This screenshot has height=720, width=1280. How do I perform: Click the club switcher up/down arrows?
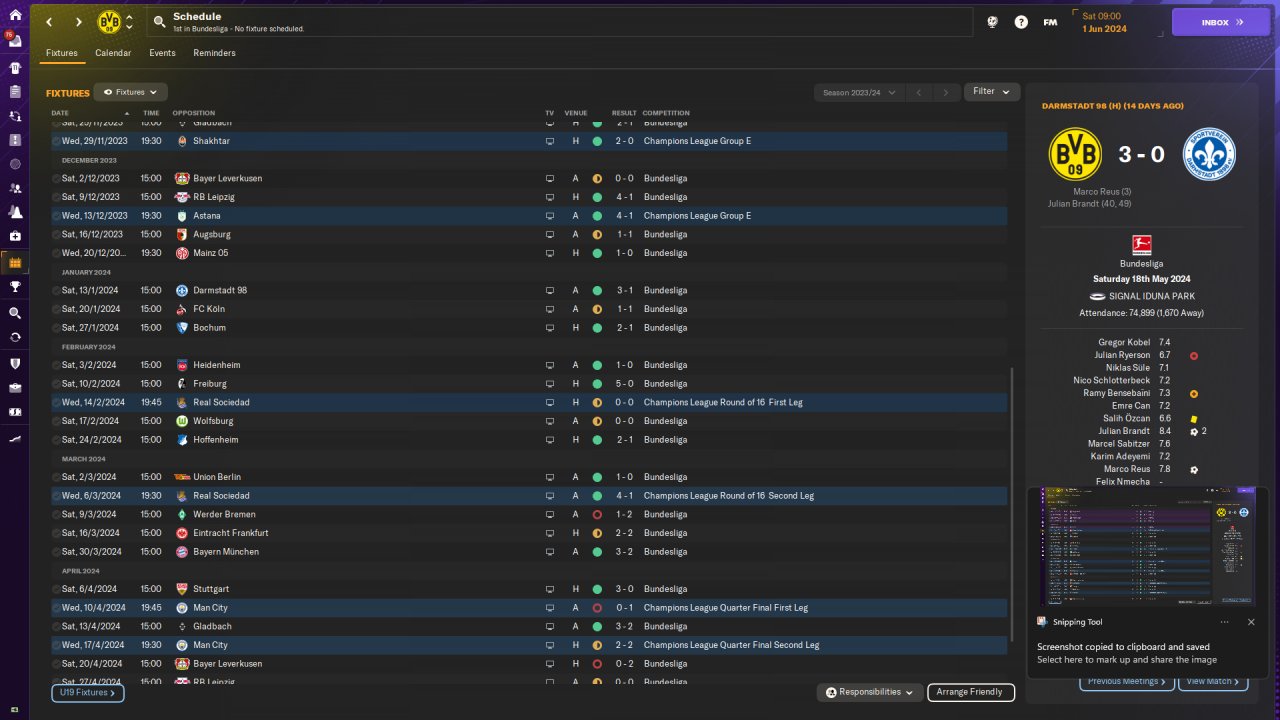point(129,22)
